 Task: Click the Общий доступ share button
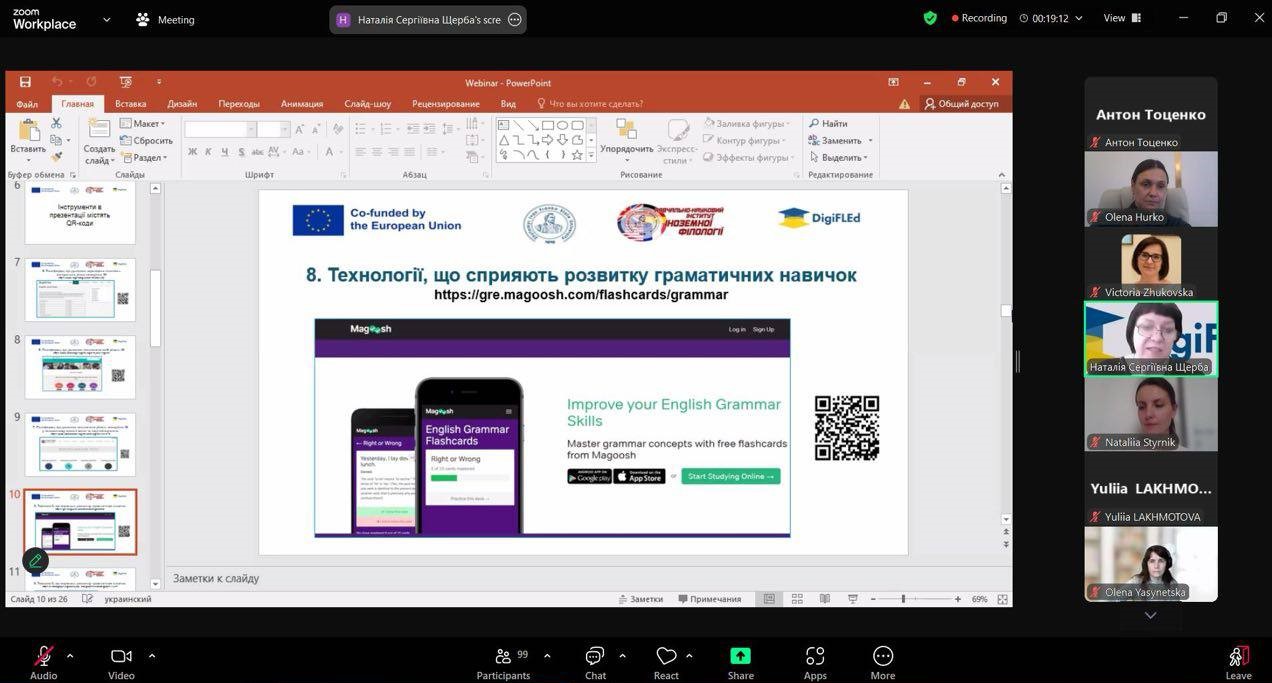pyautogui.click(x=961, y=103)
